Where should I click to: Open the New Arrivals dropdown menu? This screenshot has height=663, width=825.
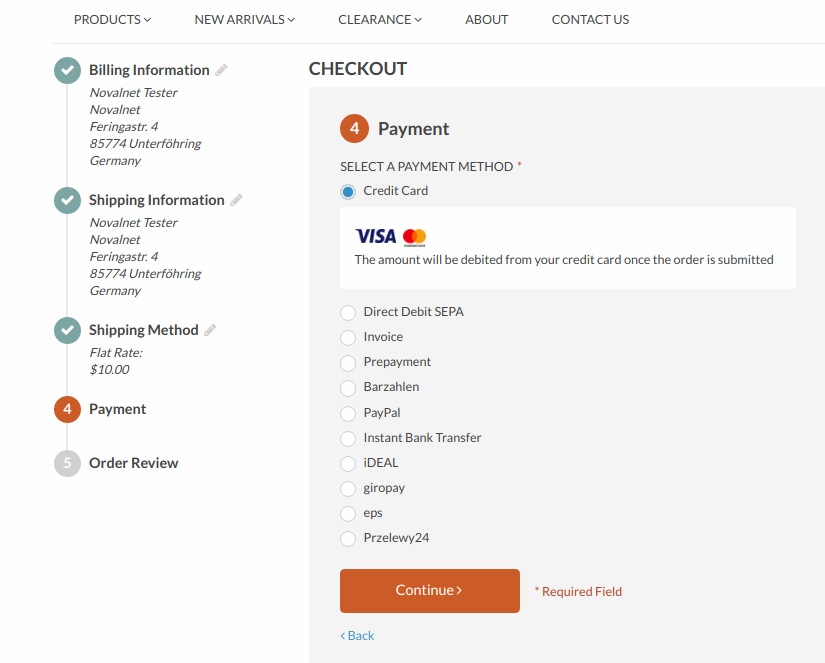(x=245, y=19)
